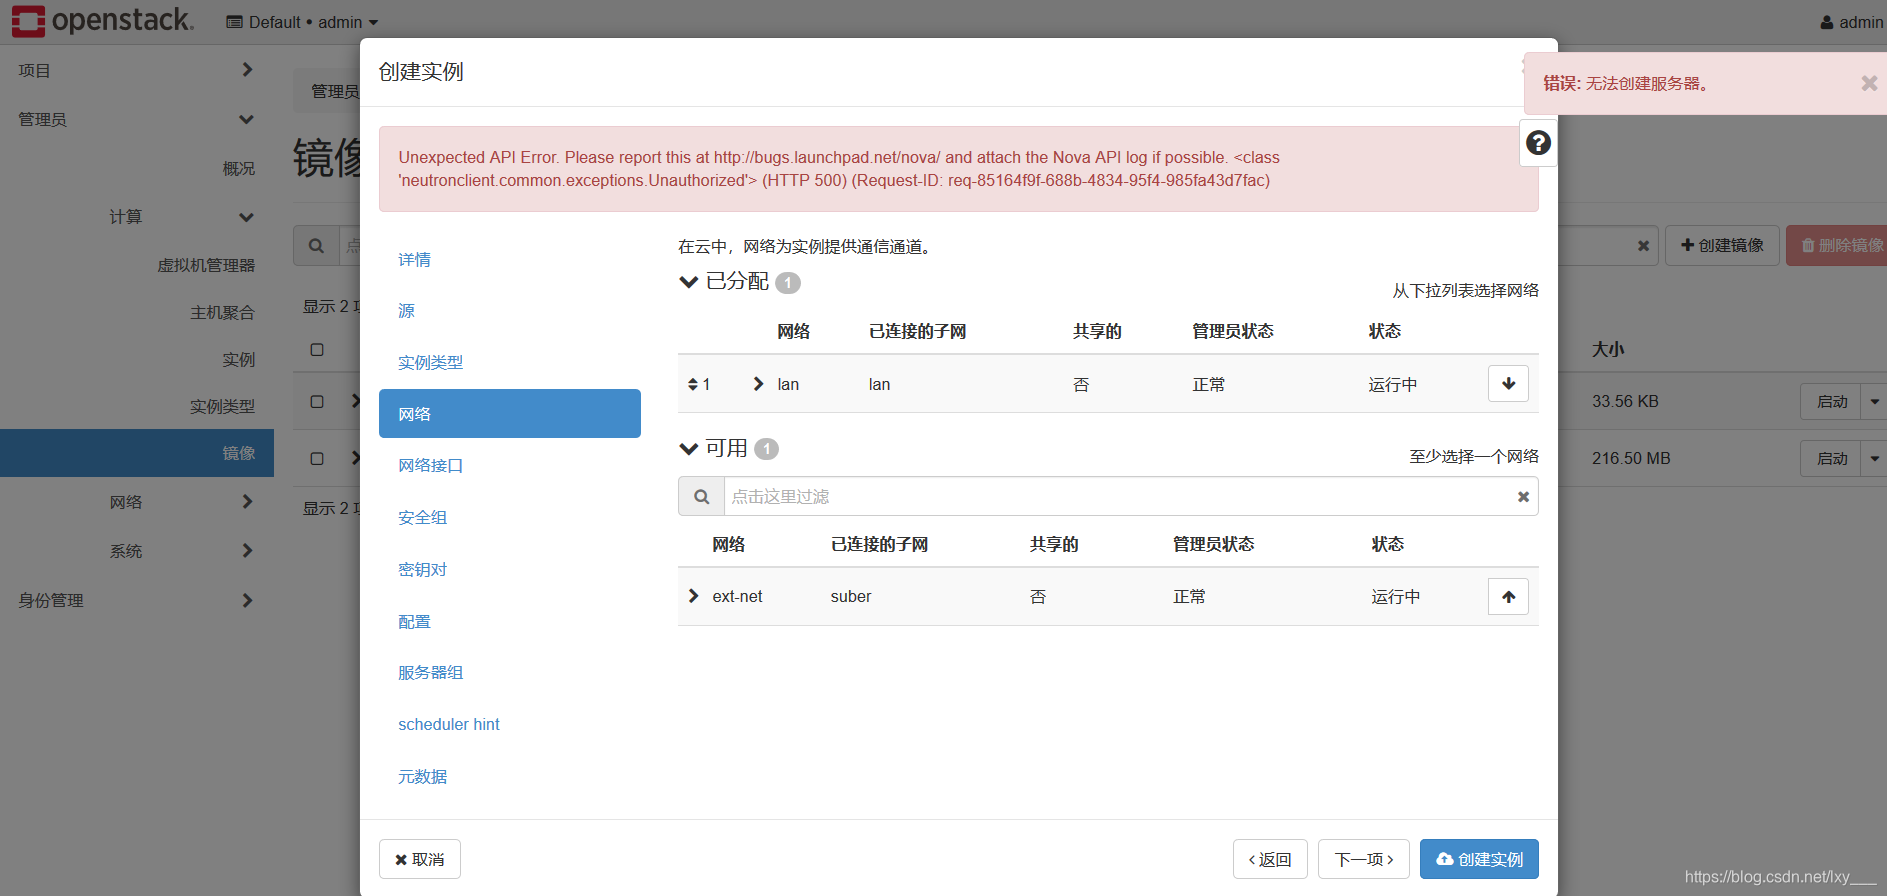Expand details of the ext-net row
The width and height of the screenshot is (1887, 896).
[x=693, y=596]
